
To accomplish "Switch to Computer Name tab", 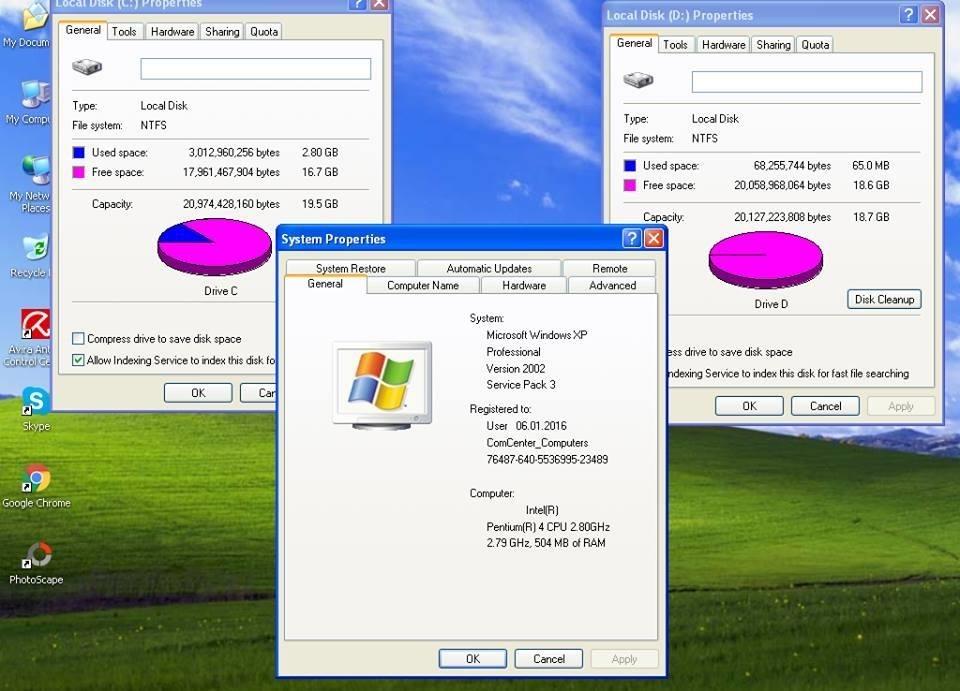I will click(423, 285).
